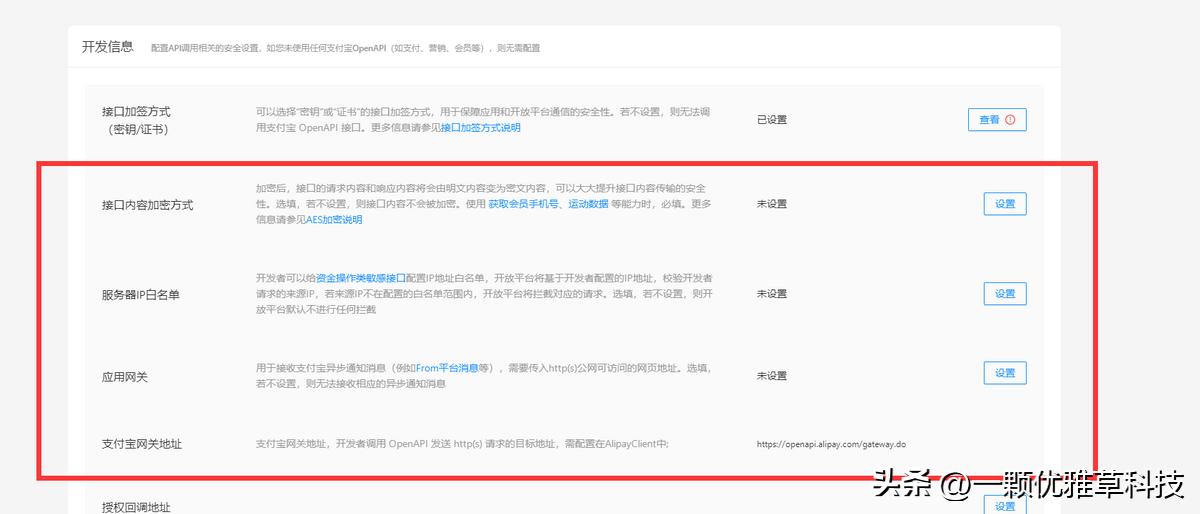Viewport: 1200px width, 514px height.
Task: Click the 授权回调地址 row label
Action: 135,507
